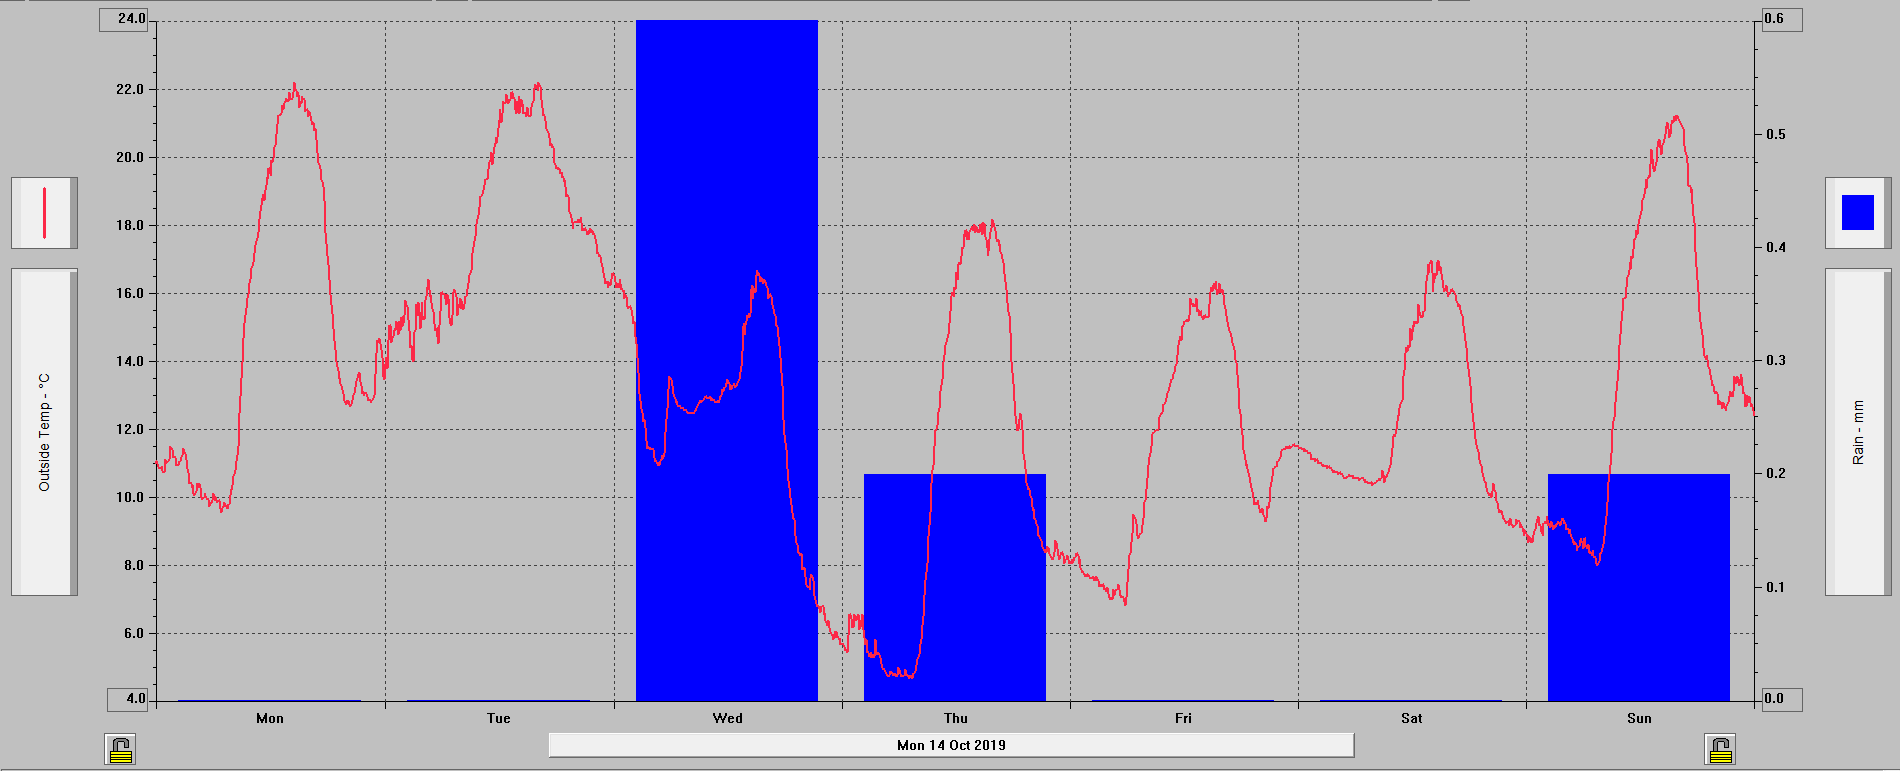Click the Mon day label on the axis
Image resolution: width=1900 pixels, height=771 pixels.
click(270, 718)
